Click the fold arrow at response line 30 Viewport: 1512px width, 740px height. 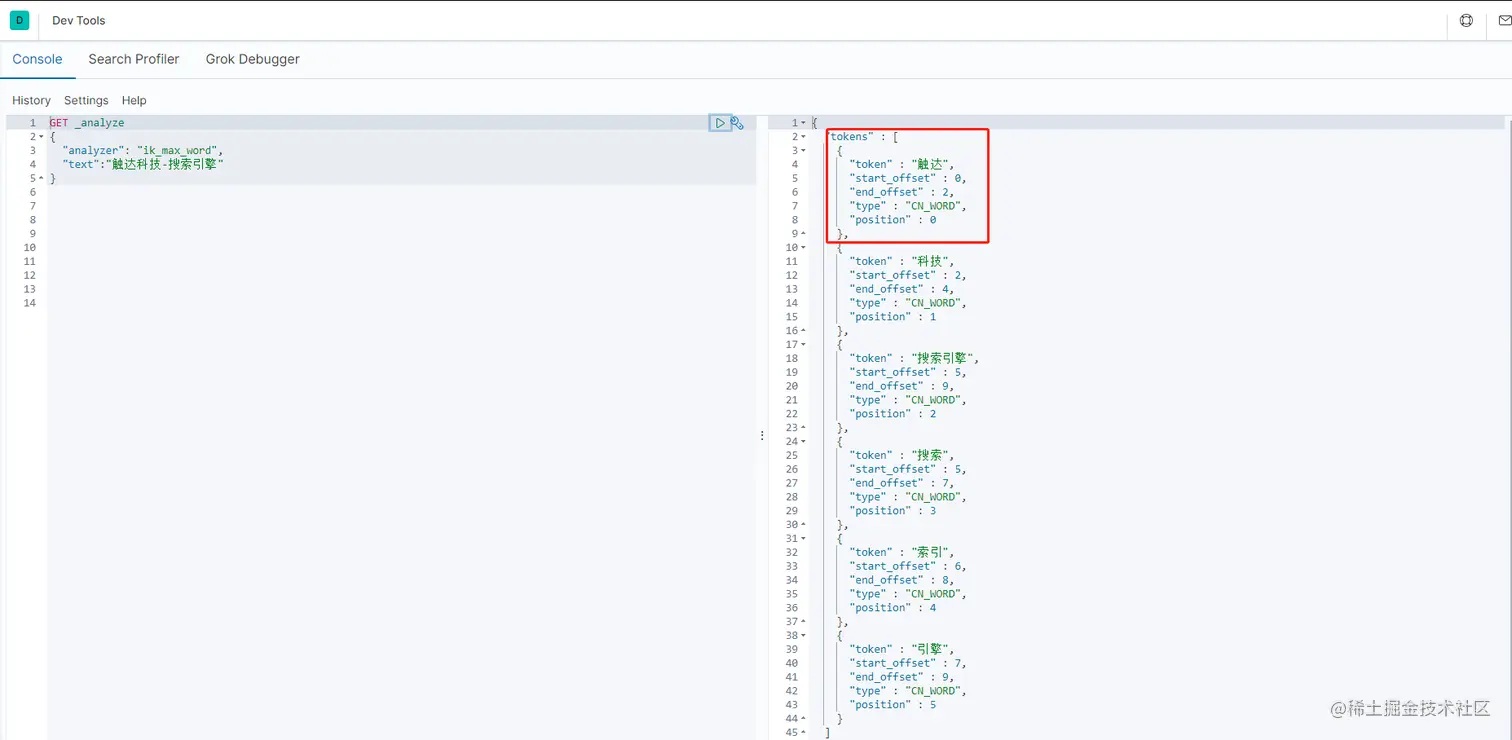coord(803,525)
